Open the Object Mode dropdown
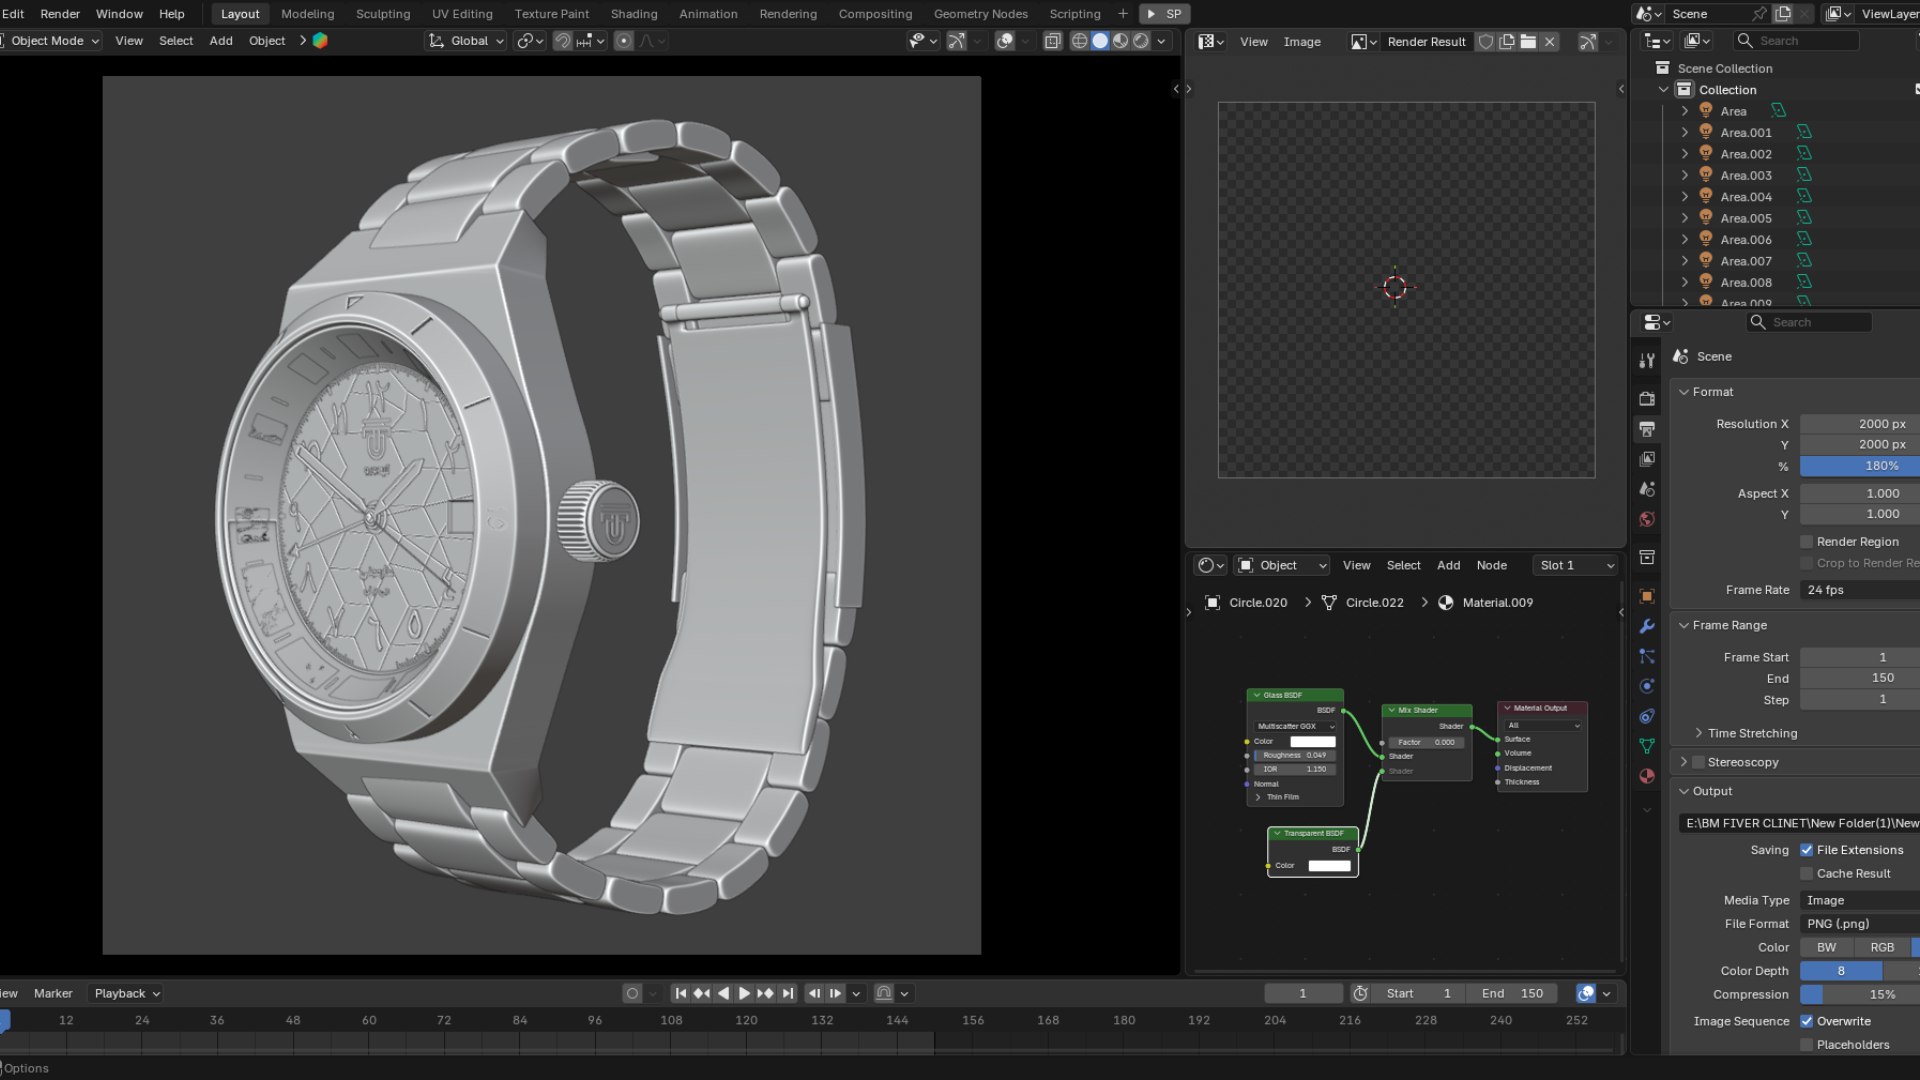Screen dimensions: 1920x1080 tap(50, 41)
